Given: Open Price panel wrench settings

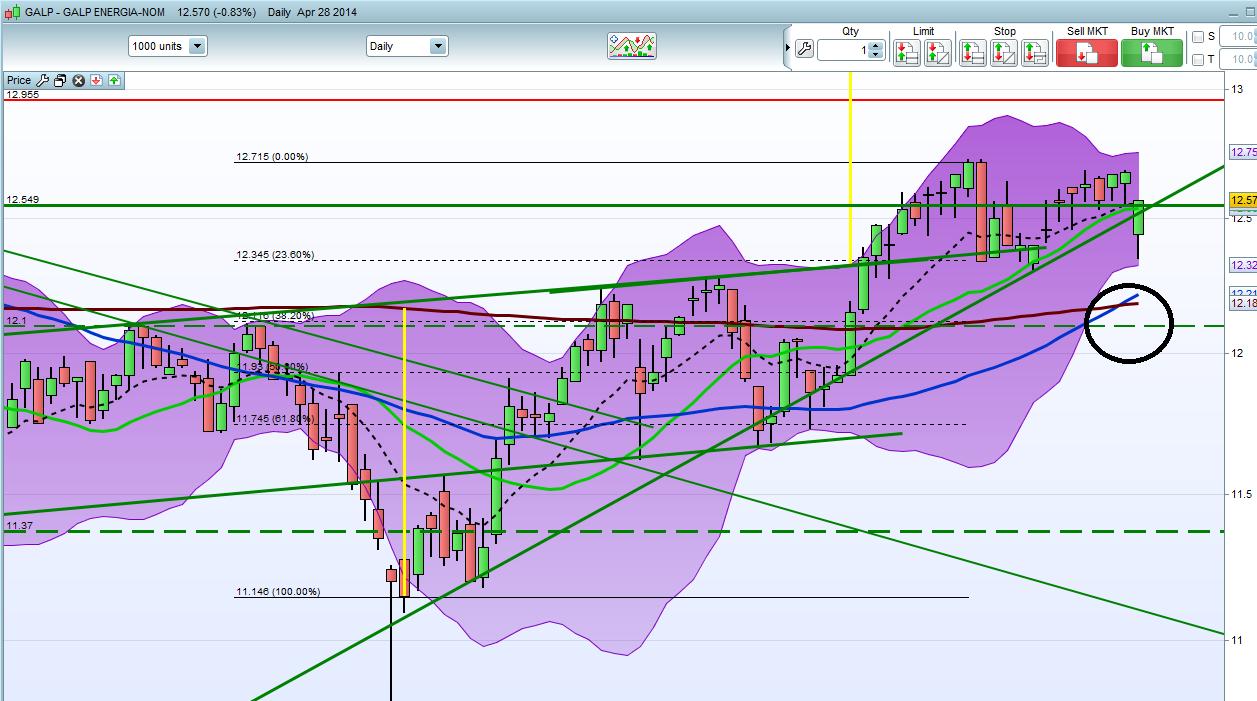Looking at the screenshot, I should point(43,80).
